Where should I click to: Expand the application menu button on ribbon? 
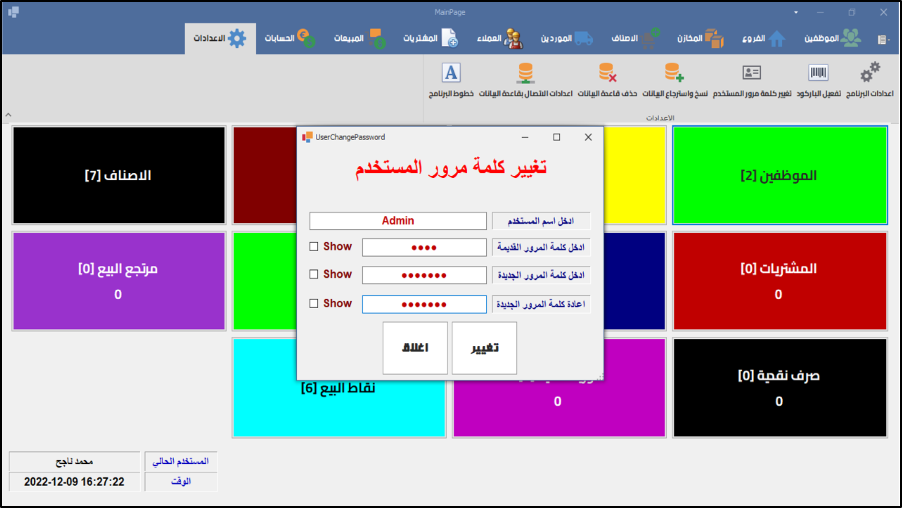883,39
